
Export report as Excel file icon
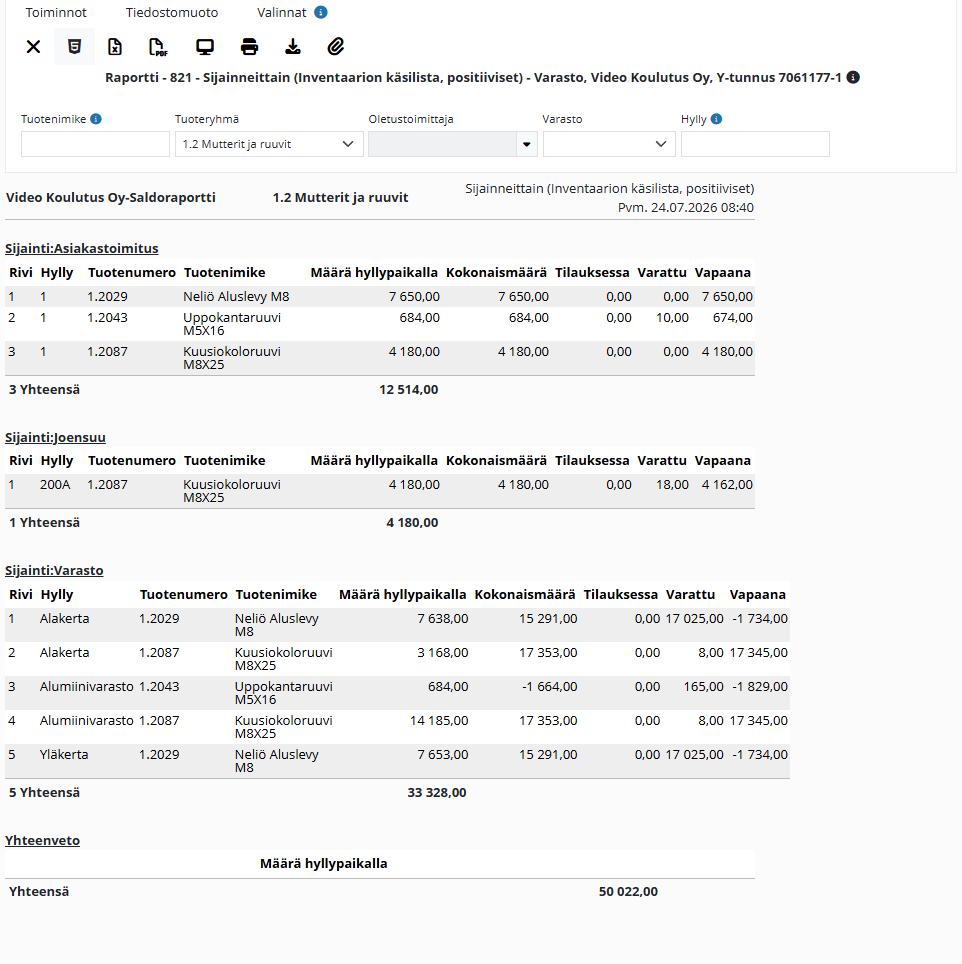pyautogui.click(x=115, y=47)
